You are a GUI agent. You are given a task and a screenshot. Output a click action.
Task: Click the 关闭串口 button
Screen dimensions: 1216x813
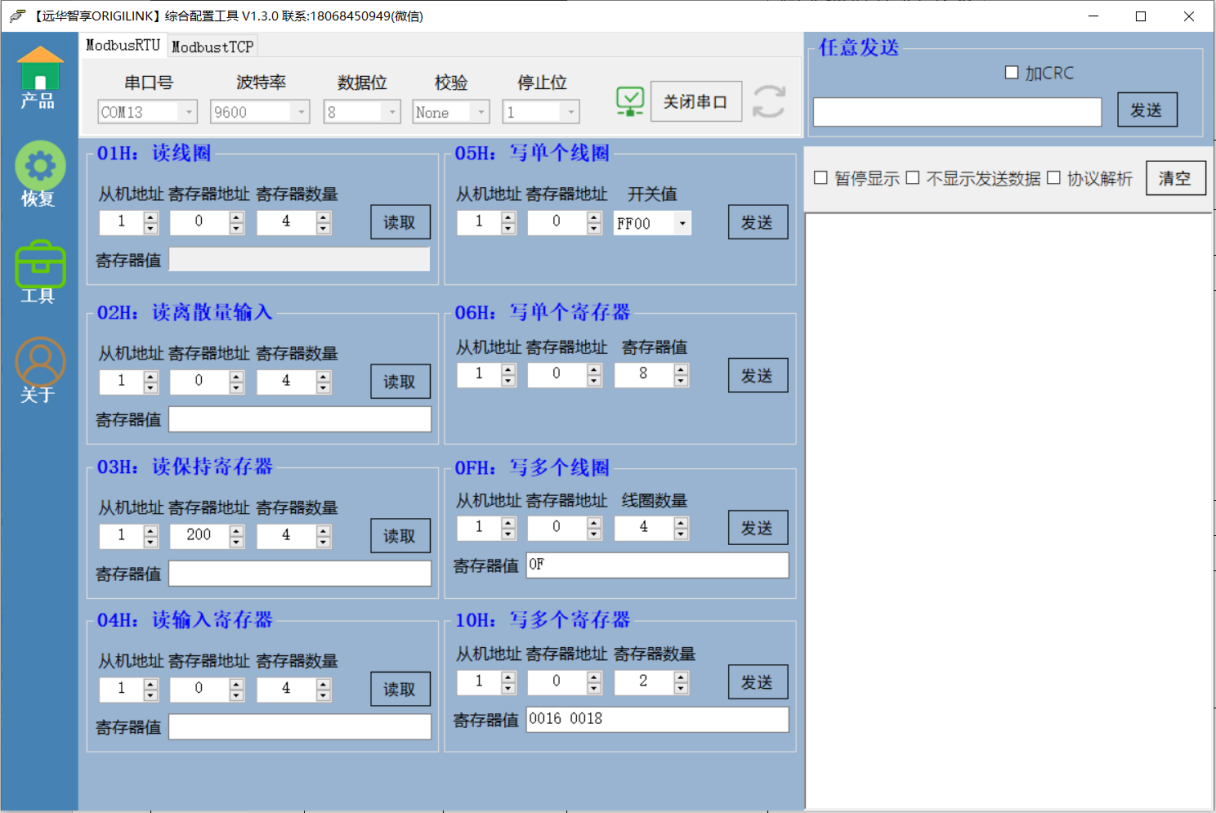point(695,102)
